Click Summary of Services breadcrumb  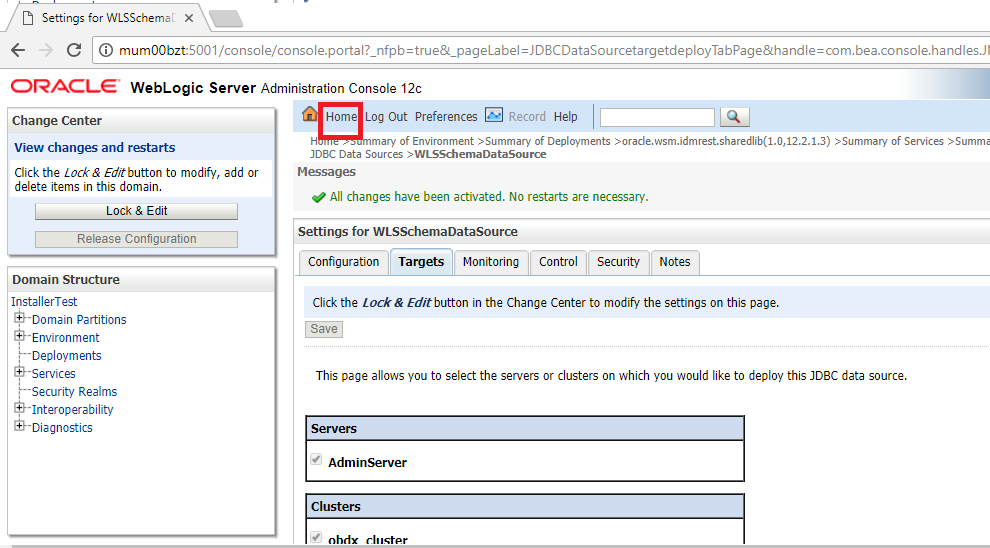pos(893,141)
